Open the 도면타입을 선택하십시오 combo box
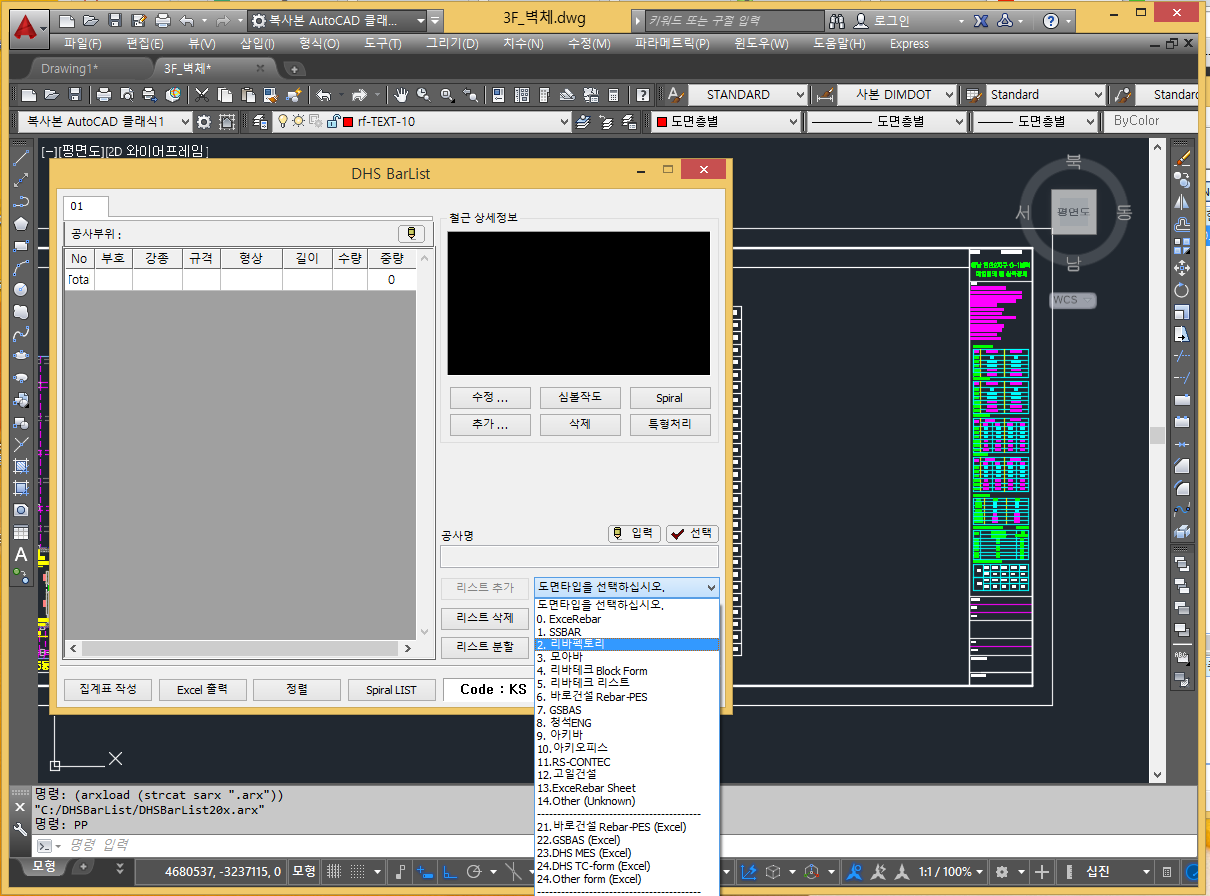The width and height of the screenshot is (1210, 896). 626,587
